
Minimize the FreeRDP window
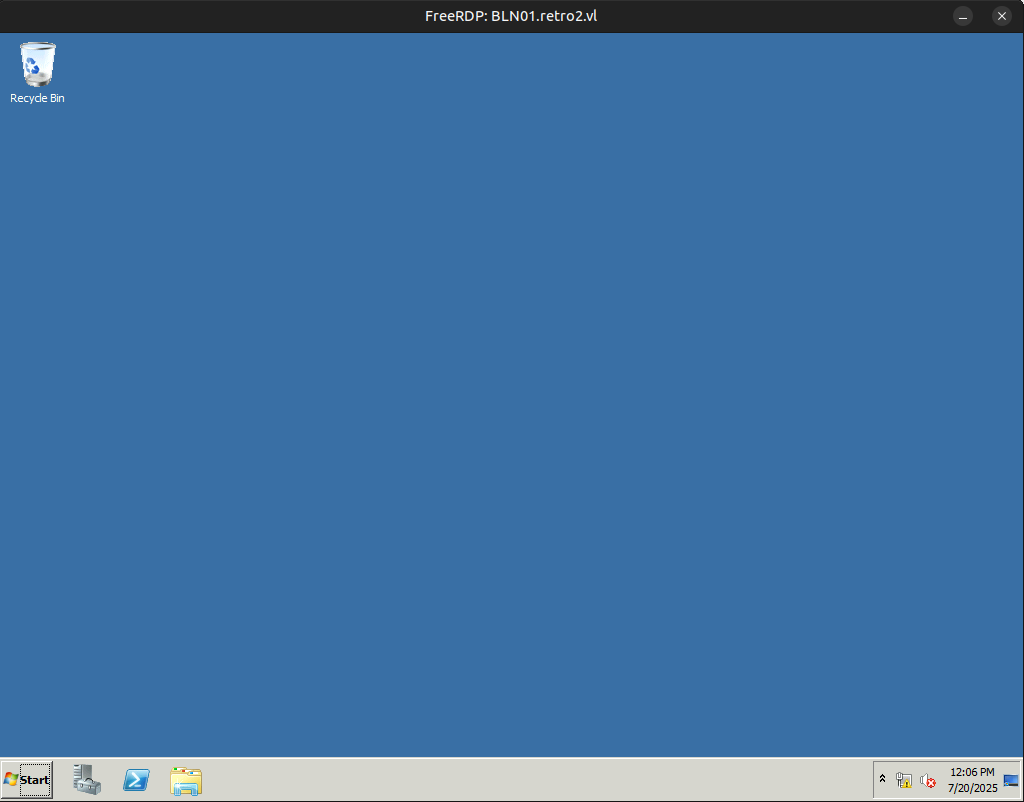click(x=962, y=16)
